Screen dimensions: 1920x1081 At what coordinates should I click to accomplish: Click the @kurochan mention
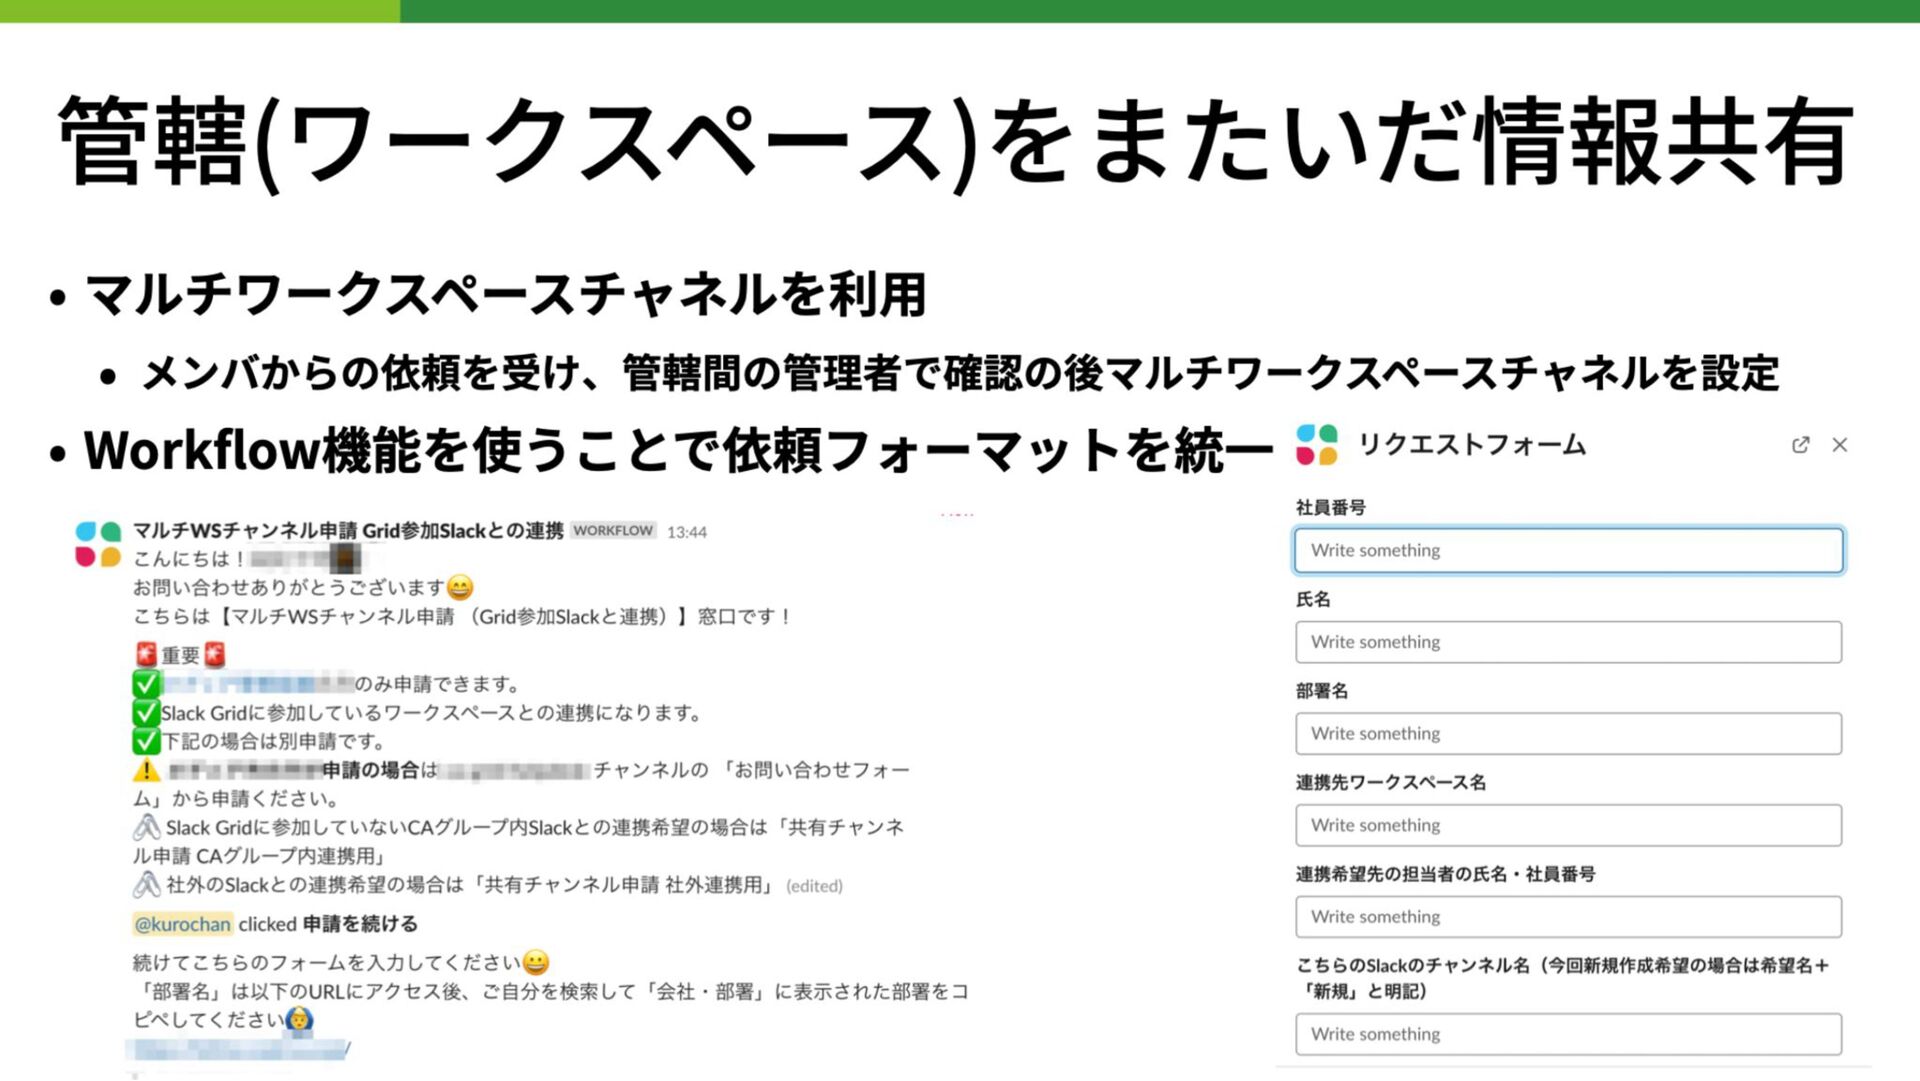182,924
